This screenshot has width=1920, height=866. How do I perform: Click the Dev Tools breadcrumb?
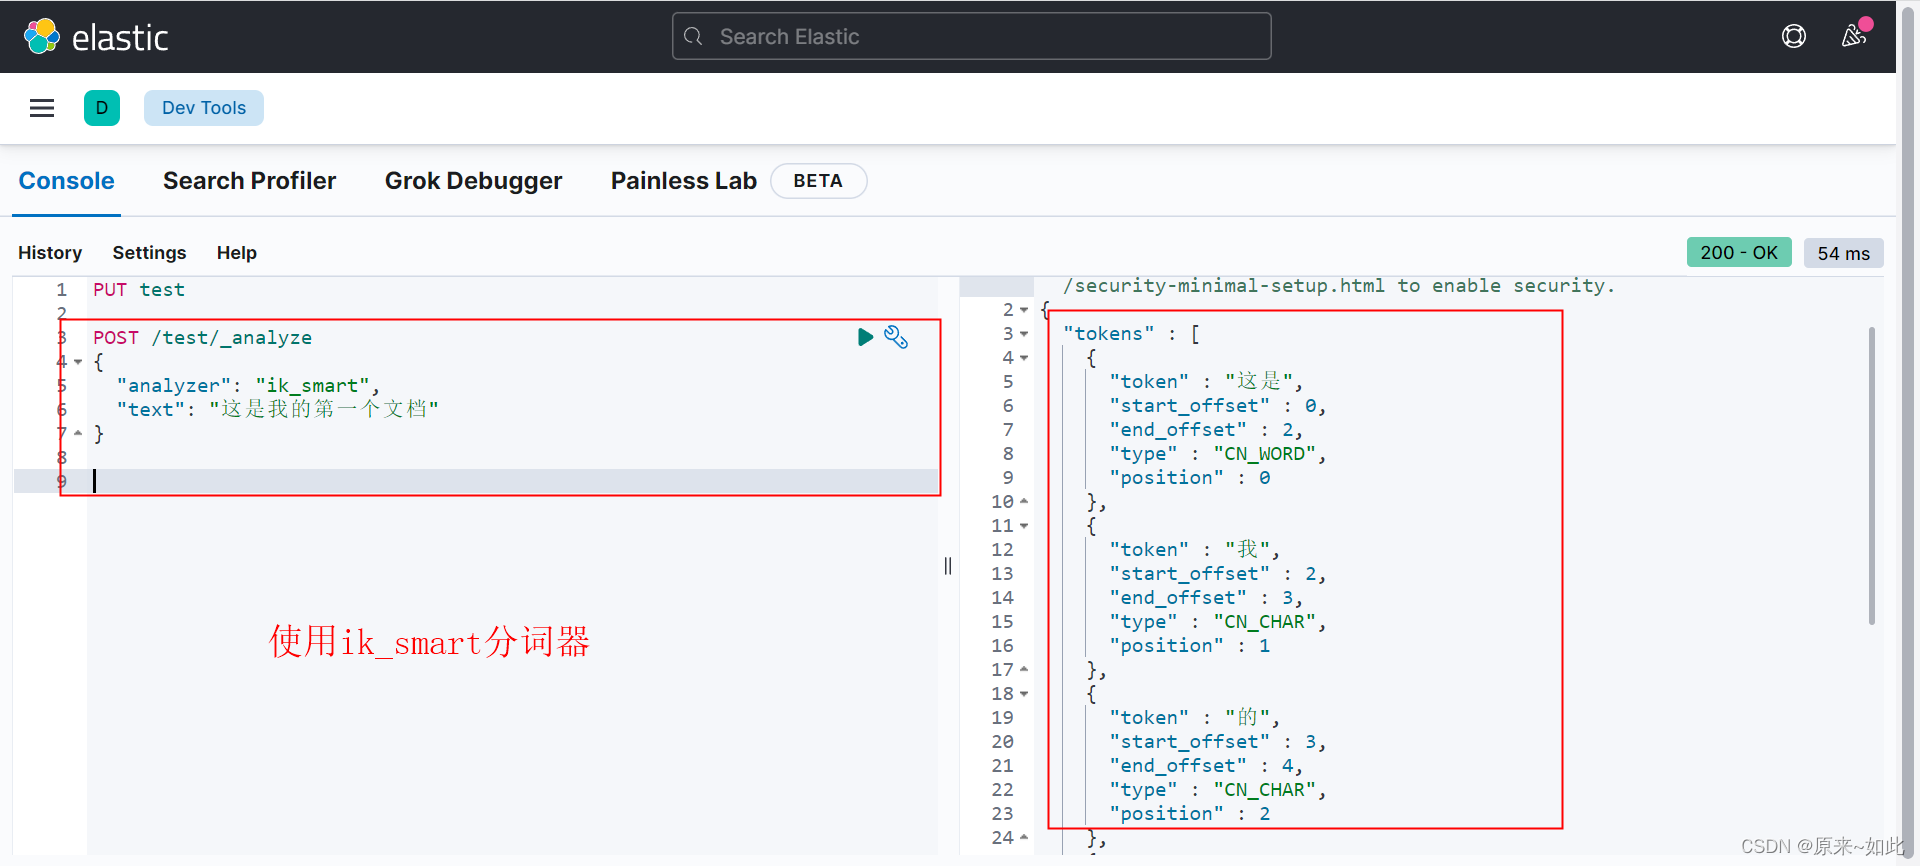click(204, 108)
